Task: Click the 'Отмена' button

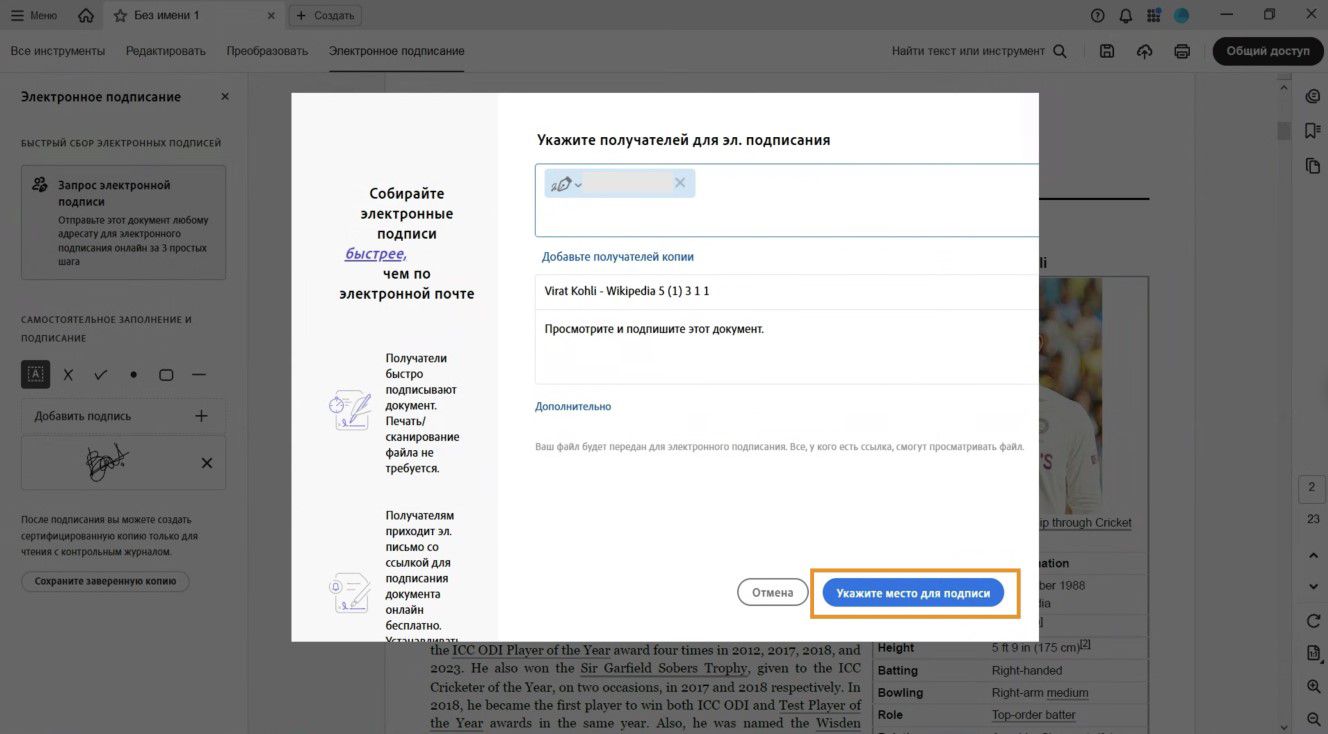Action: point(772,593)
